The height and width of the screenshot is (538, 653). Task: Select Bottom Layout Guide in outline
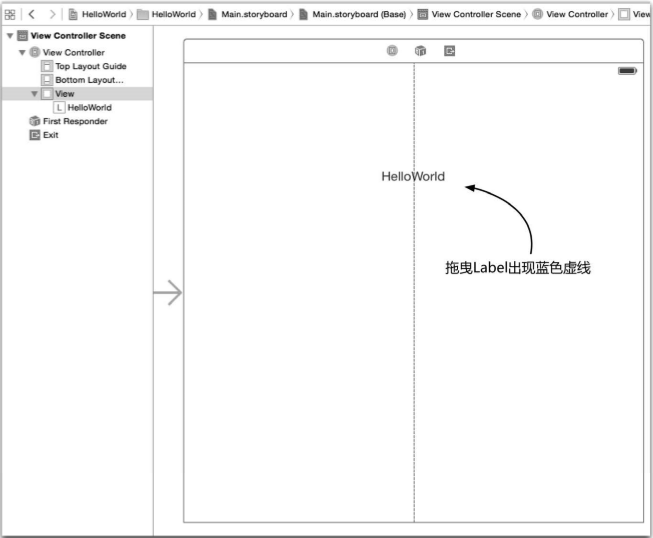tap(88, 80)
